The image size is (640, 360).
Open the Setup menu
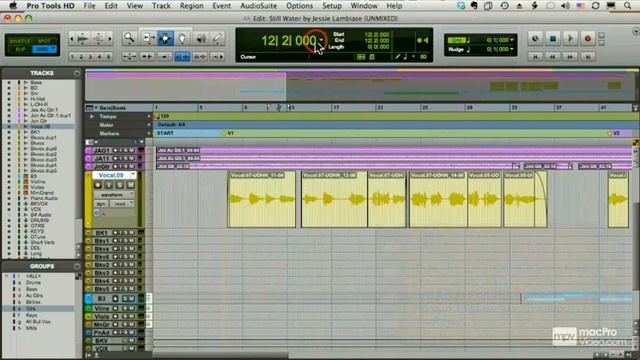[x=332, y=6]
